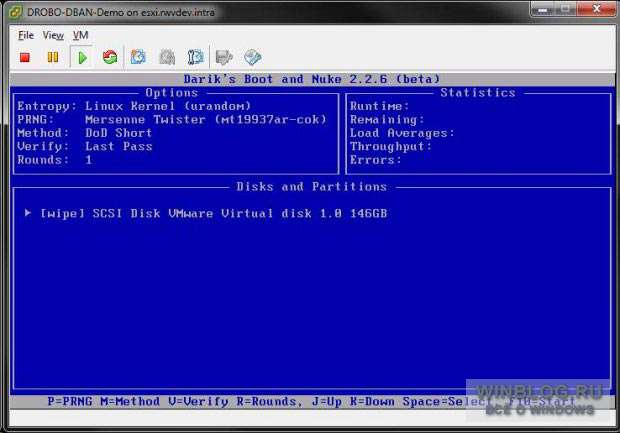This screenshot has width=620, height=433.
Task: Open the snapshot manager icon
Action: (x=195, y=57)
